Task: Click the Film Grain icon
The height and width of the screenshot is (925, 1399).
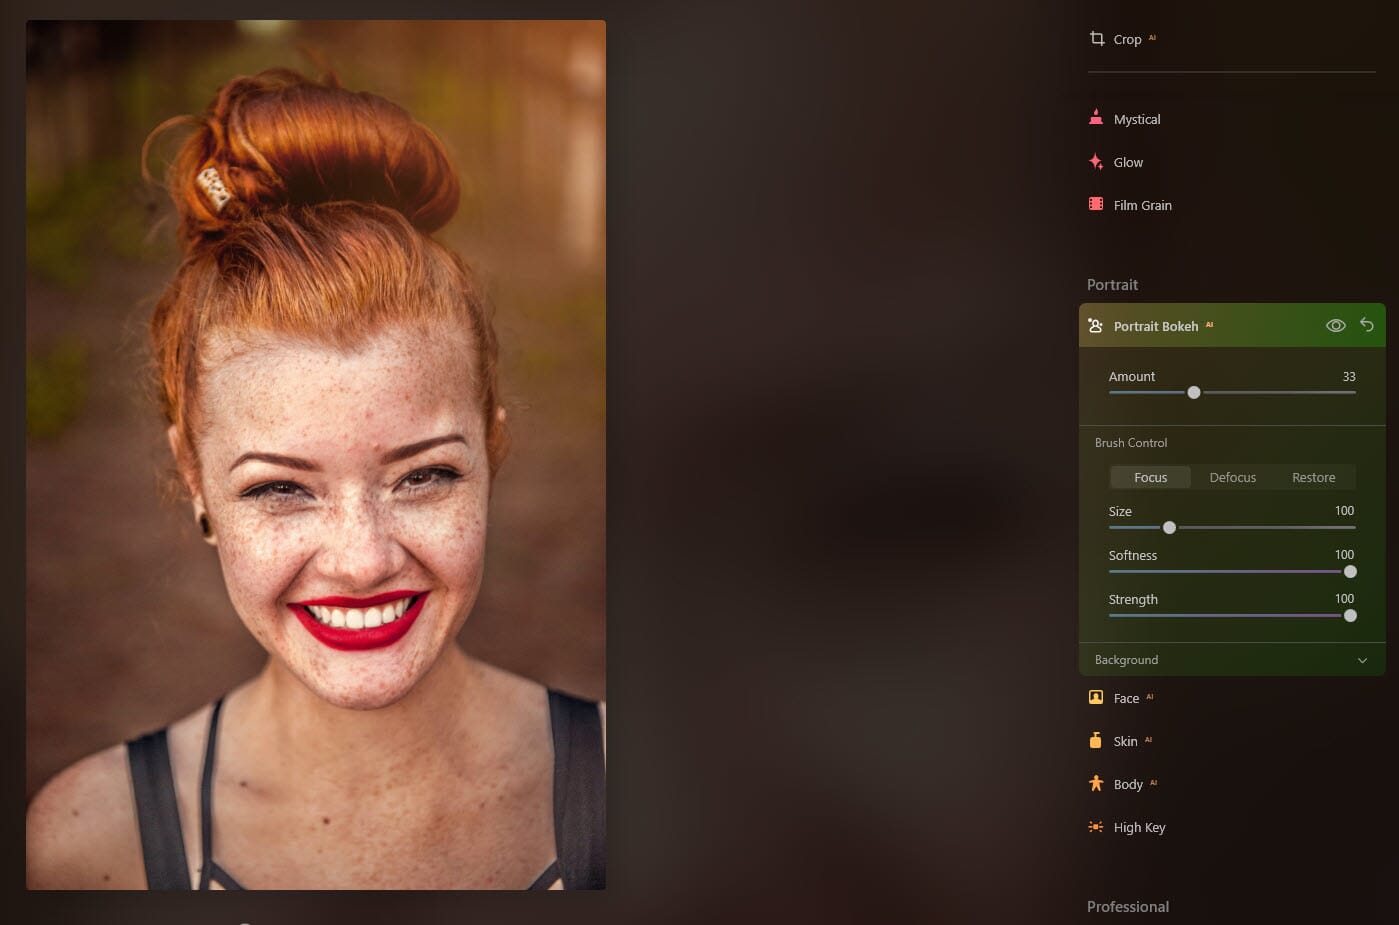Action: pos(1096,204)
